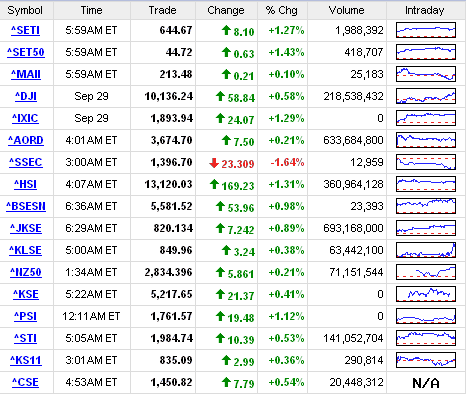Open the ^HSI index link
The height and width of the screenshot is (395, 466).
pos(25,184)
